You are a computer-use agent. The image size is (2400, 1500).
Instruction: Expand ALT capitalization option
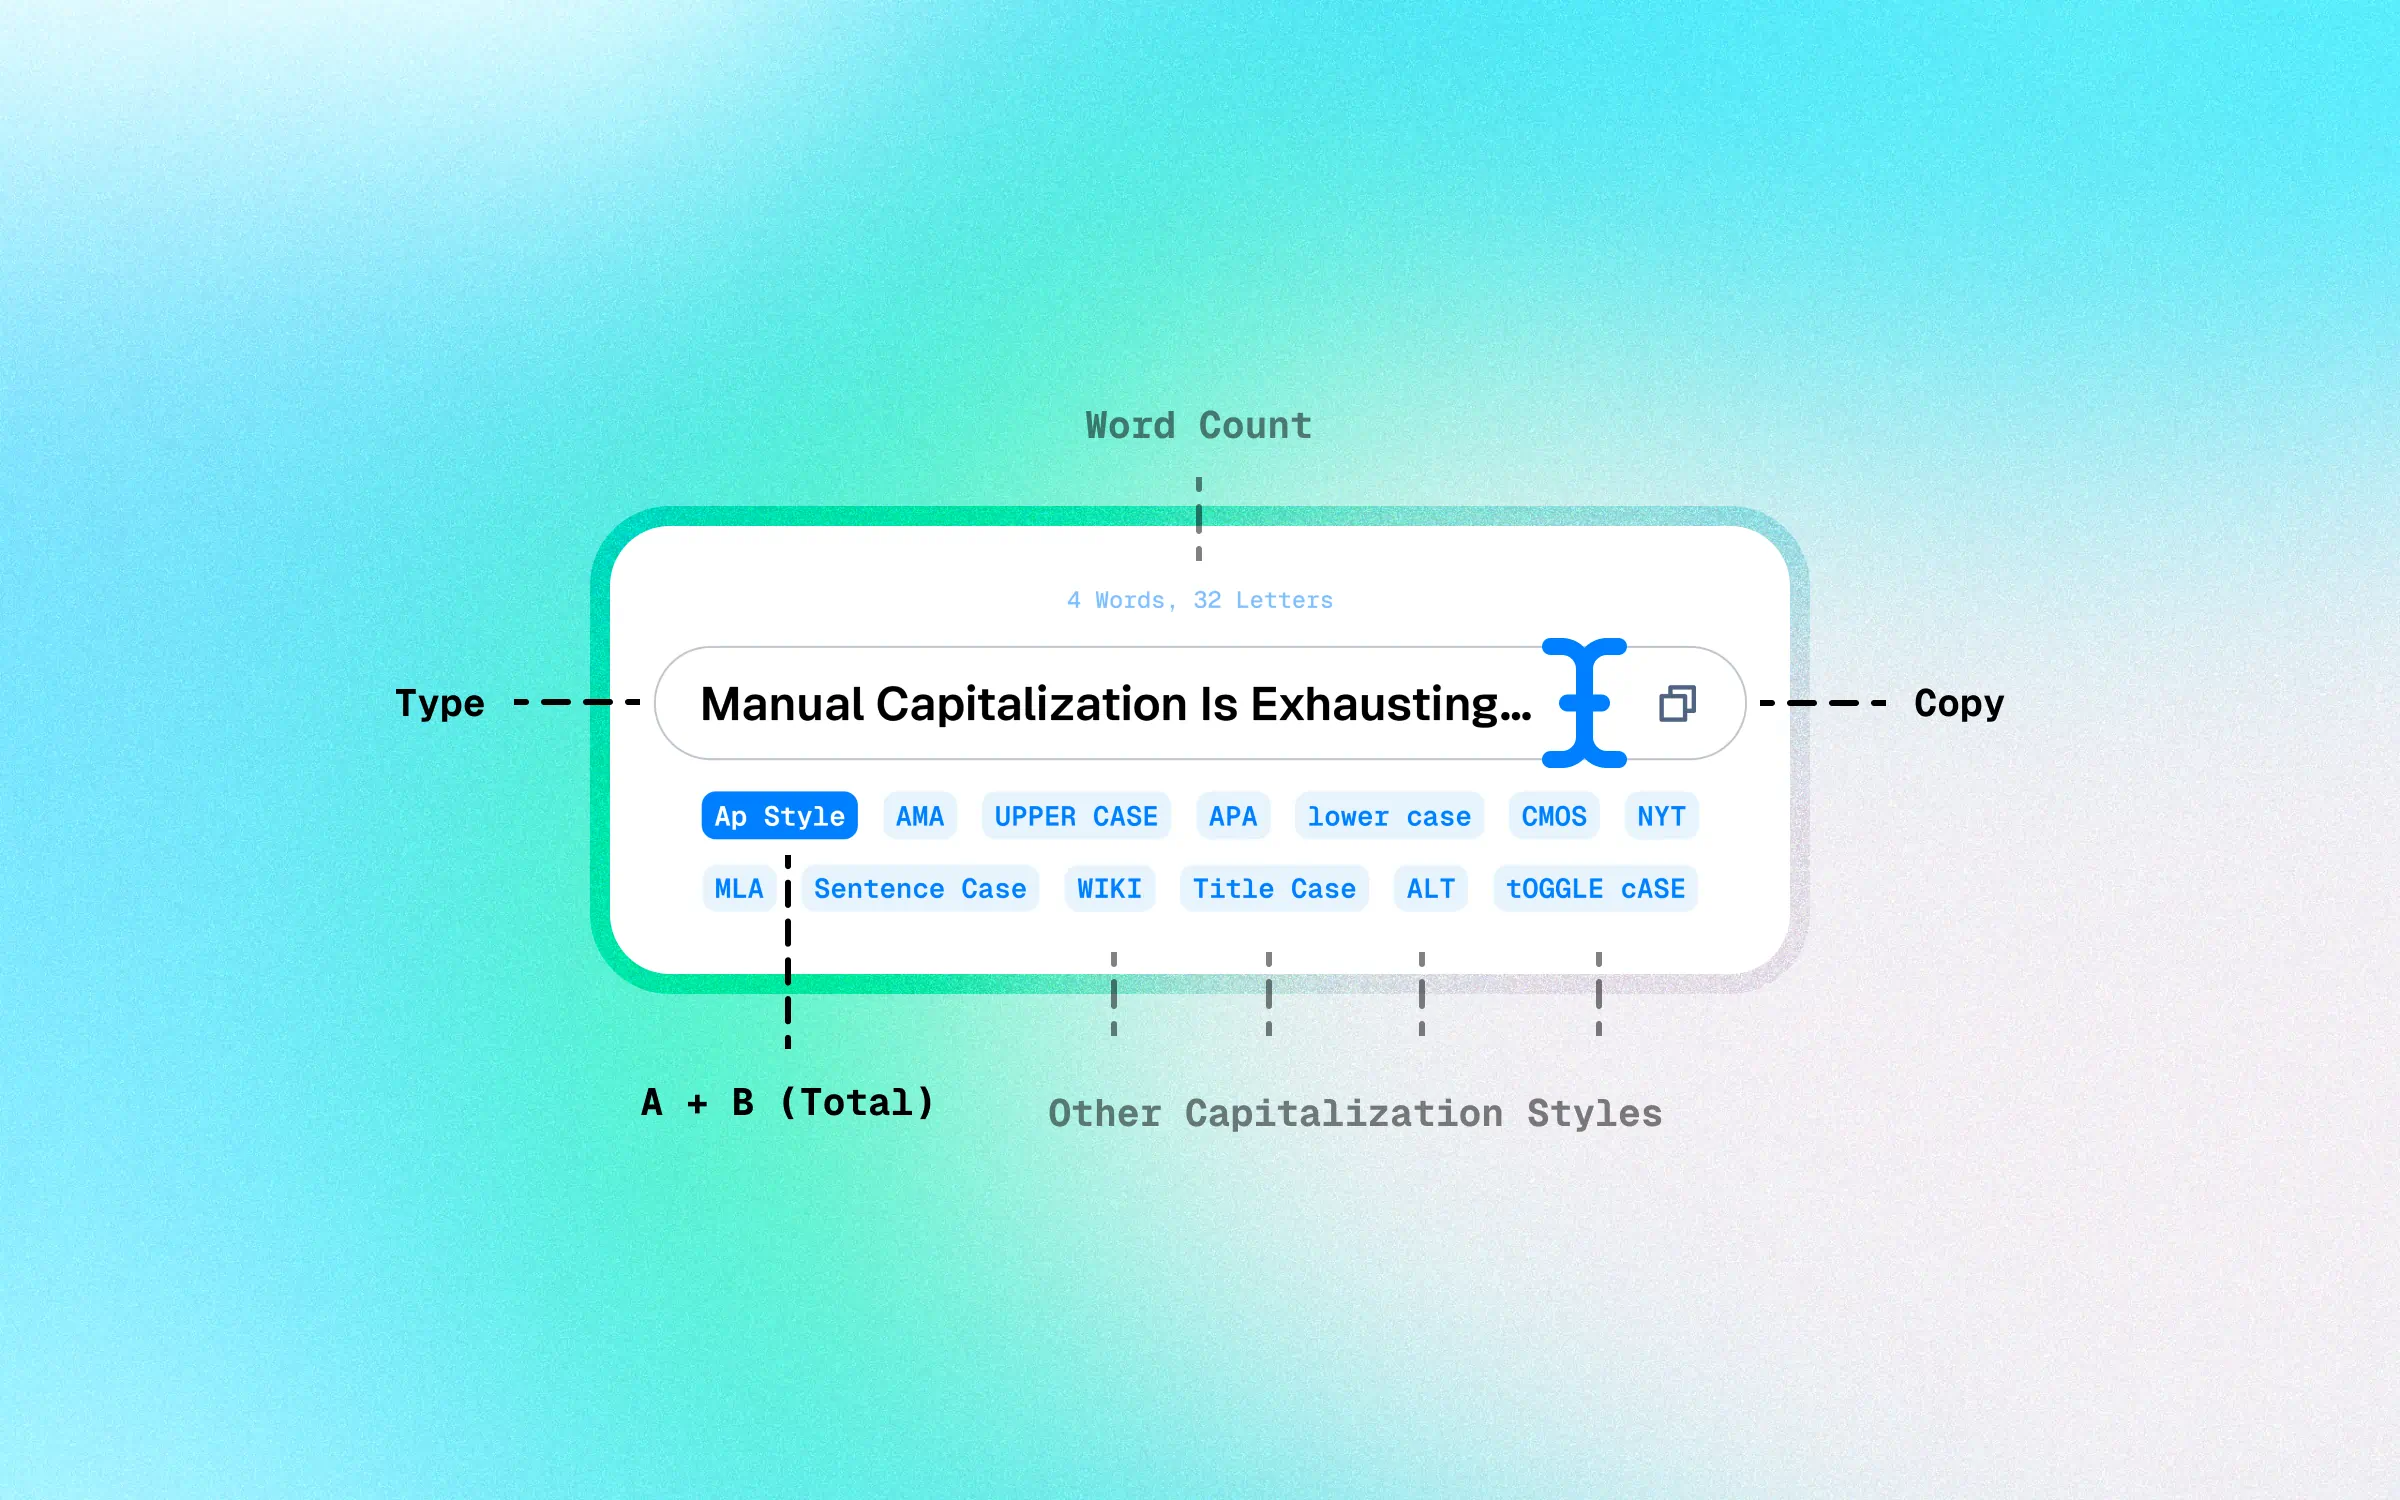click(1431, 890)
